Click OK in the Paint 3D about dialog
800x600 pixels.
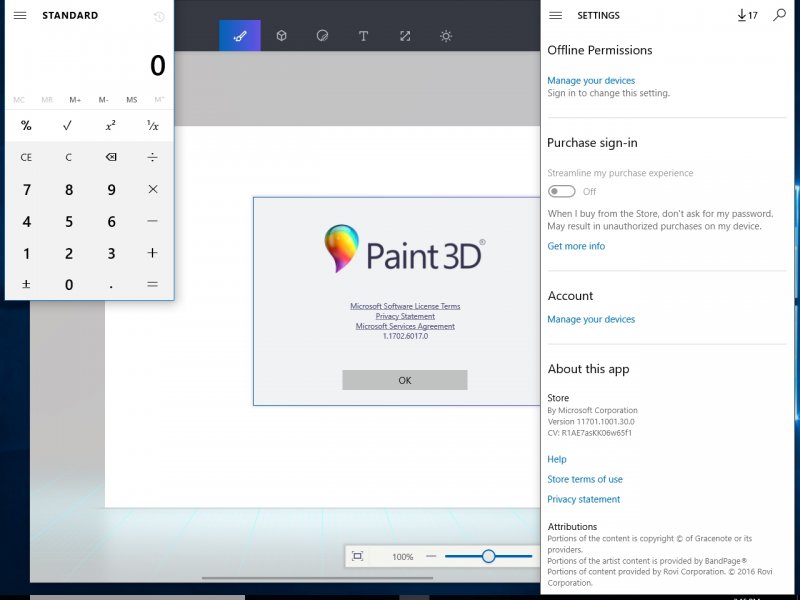pos(405,380)
